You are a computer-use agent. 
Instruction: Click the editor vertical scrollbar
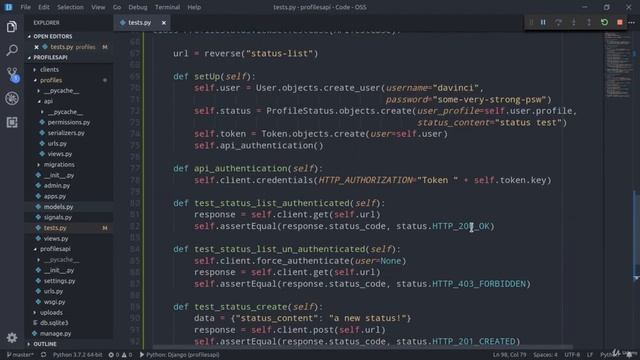pos(636,235)
